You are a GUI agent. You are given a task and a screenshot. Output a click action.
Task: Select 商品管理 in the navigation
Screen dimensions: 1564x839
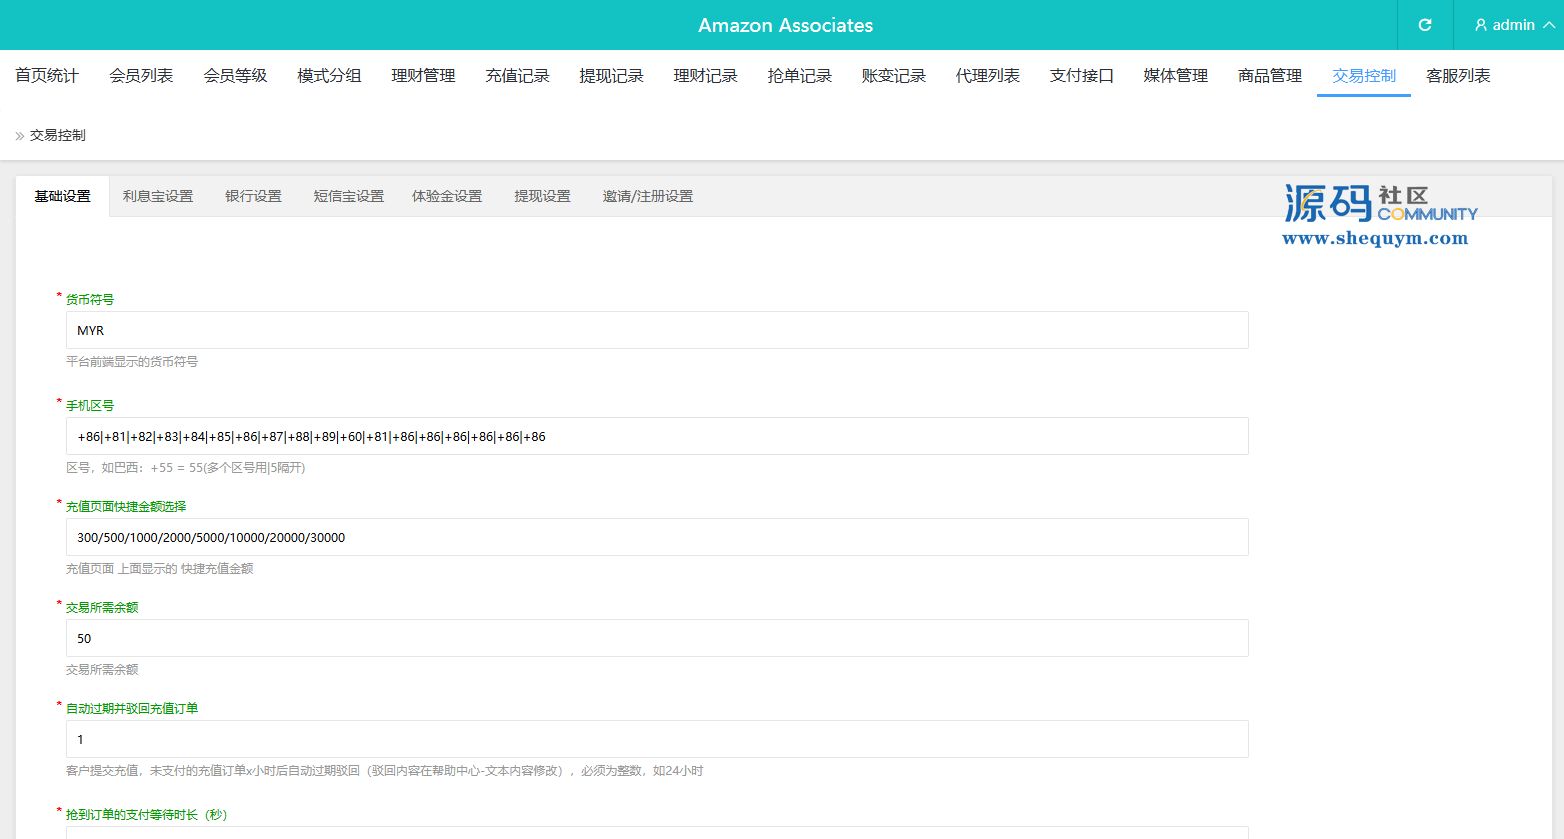[x=1269, y=76]
